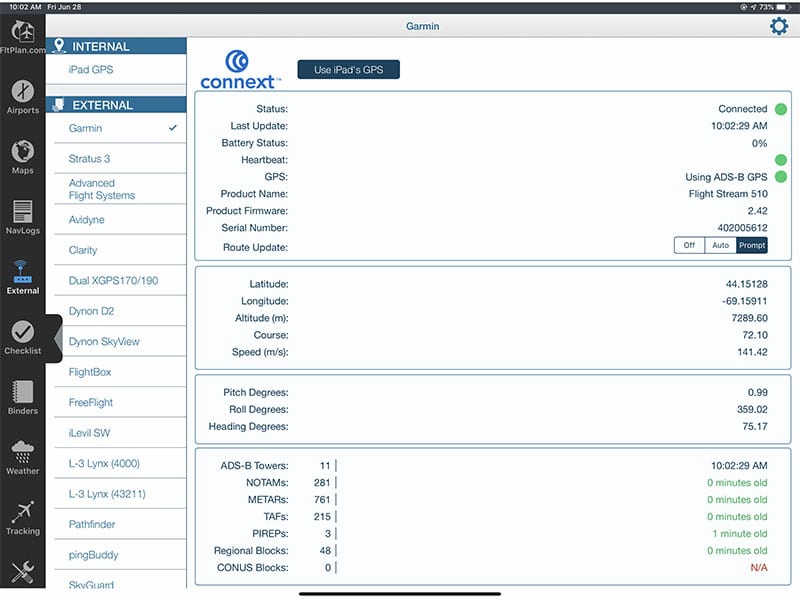Viewport: 800px width, 600px height.
Task: Select L-3 Lynx (43211) device
Action: point(116,494)
